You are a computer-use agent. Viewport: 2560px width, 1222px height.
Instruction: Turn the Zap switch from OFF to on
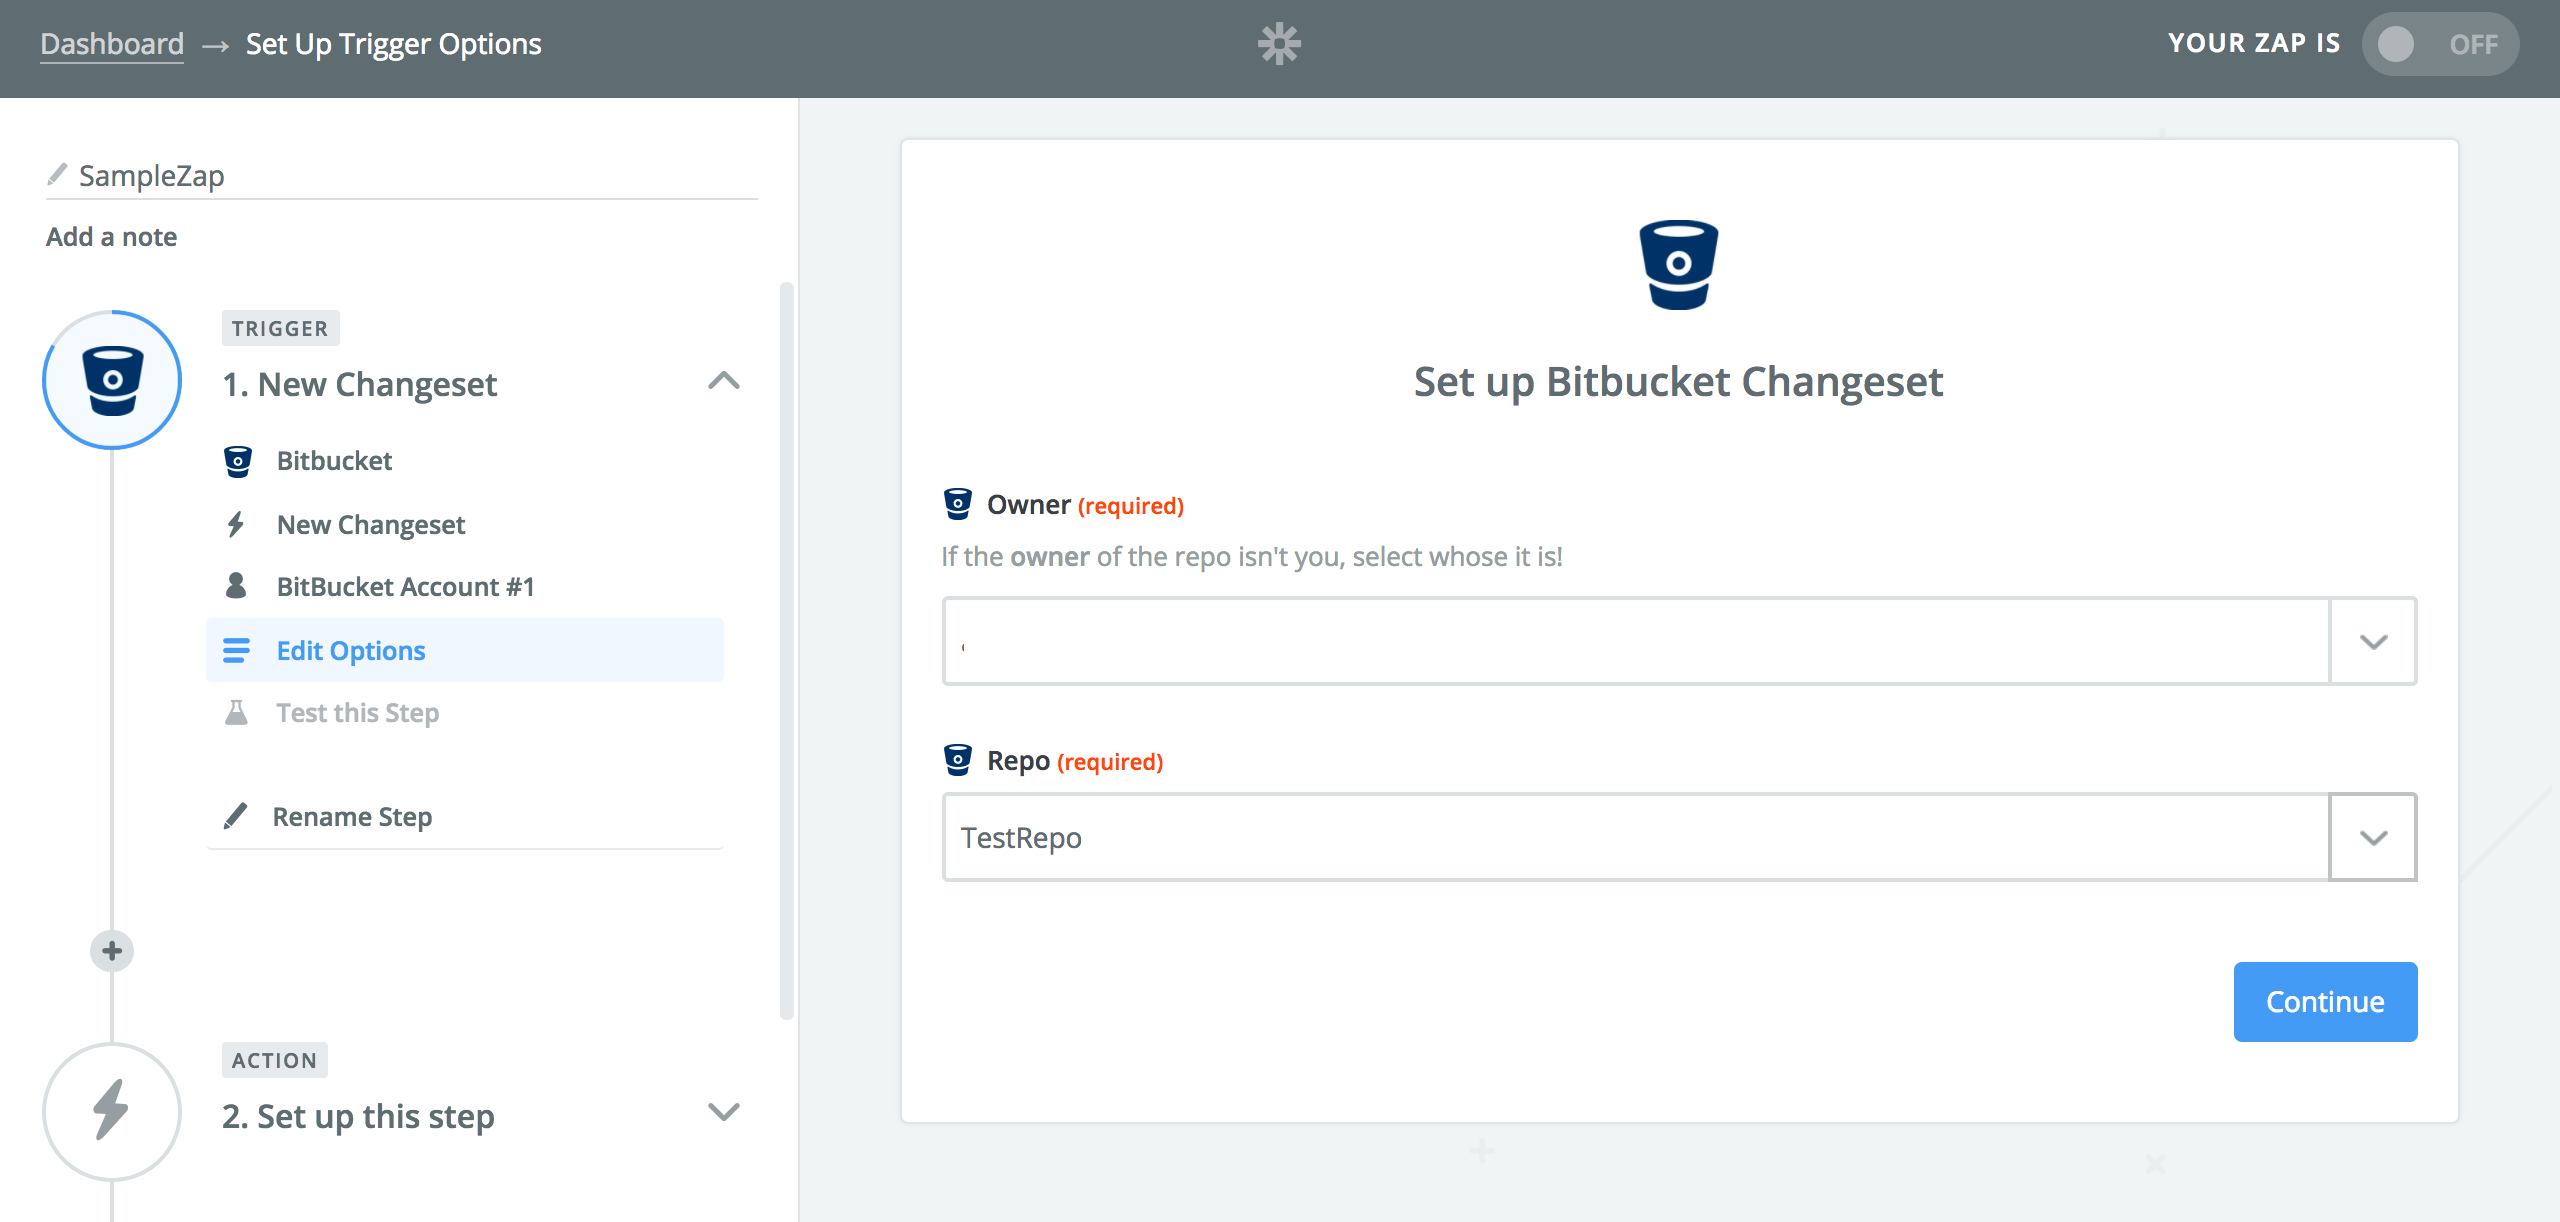coord(2440,44)
